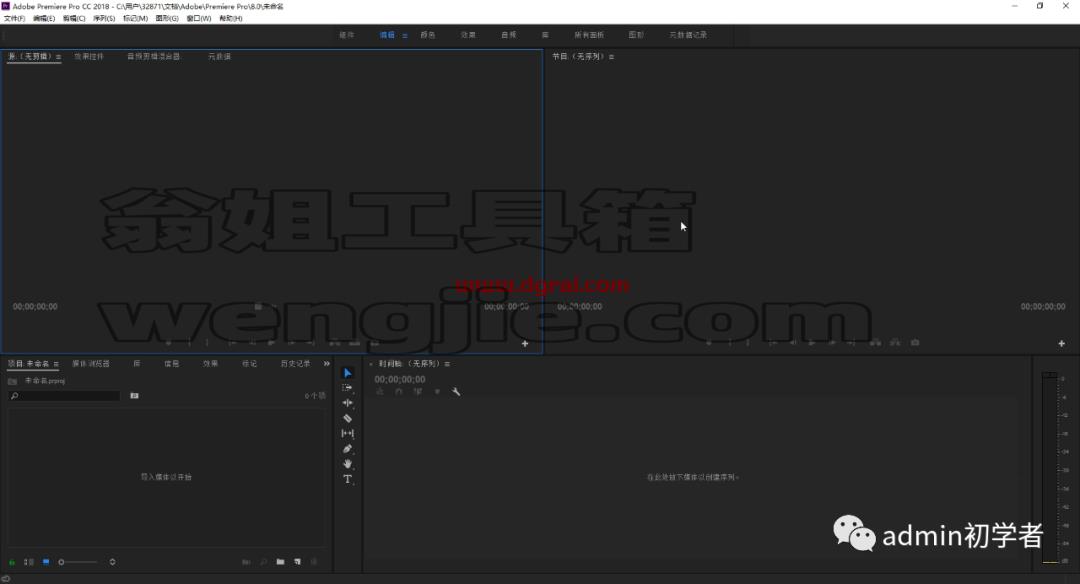
Task: Open the 剪辑(C) menu
Action: (74, 19)
